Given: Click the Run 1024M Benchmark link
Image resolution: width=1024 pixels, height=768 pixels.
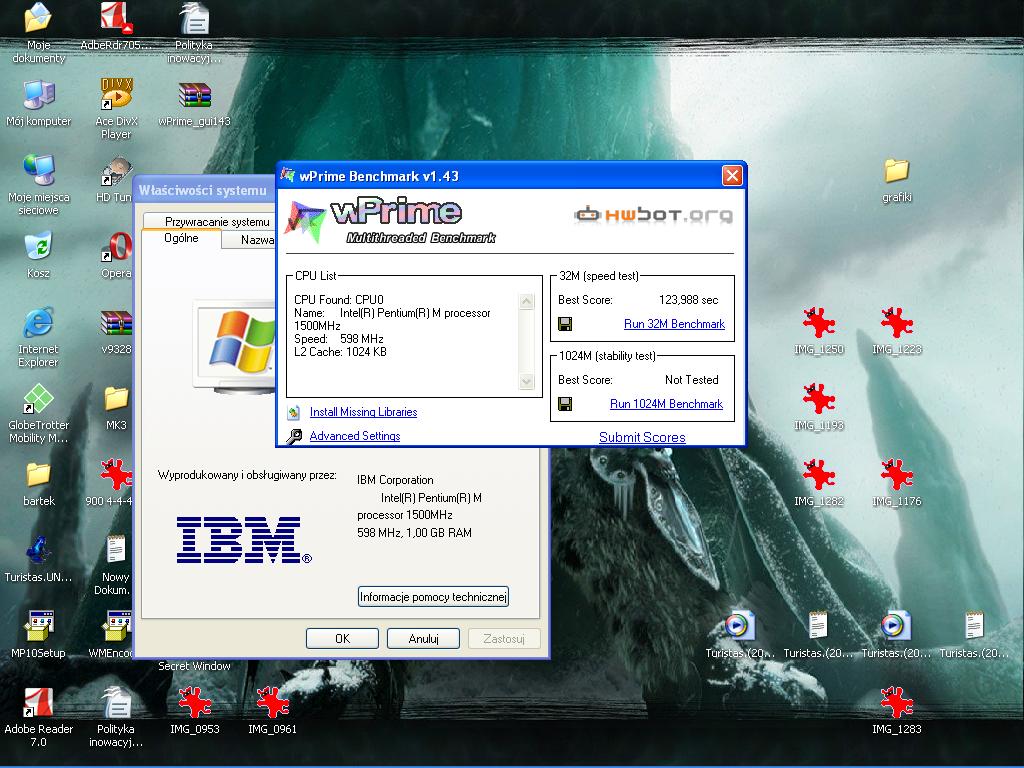Looking at the screenshot, I should [666, 404].
